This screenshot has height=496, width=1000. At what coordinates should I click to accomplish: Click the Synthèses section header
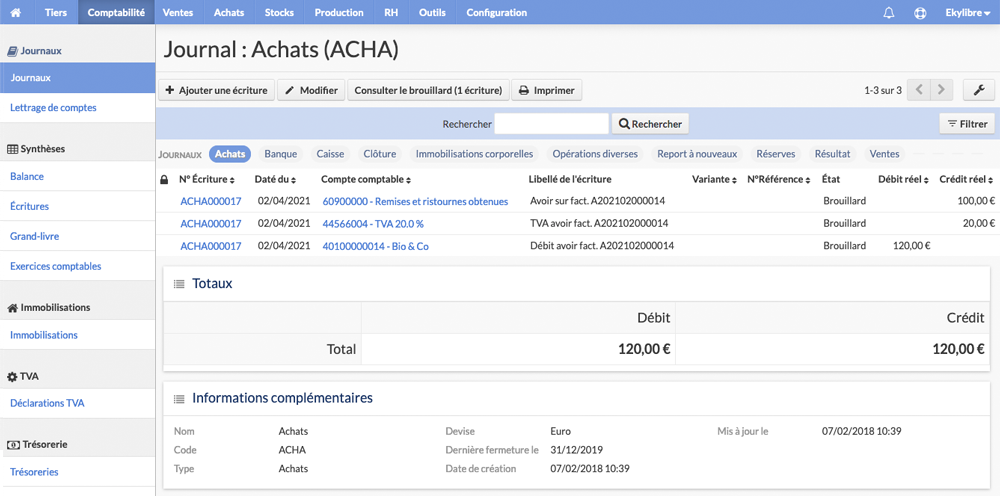coord(36,149)
